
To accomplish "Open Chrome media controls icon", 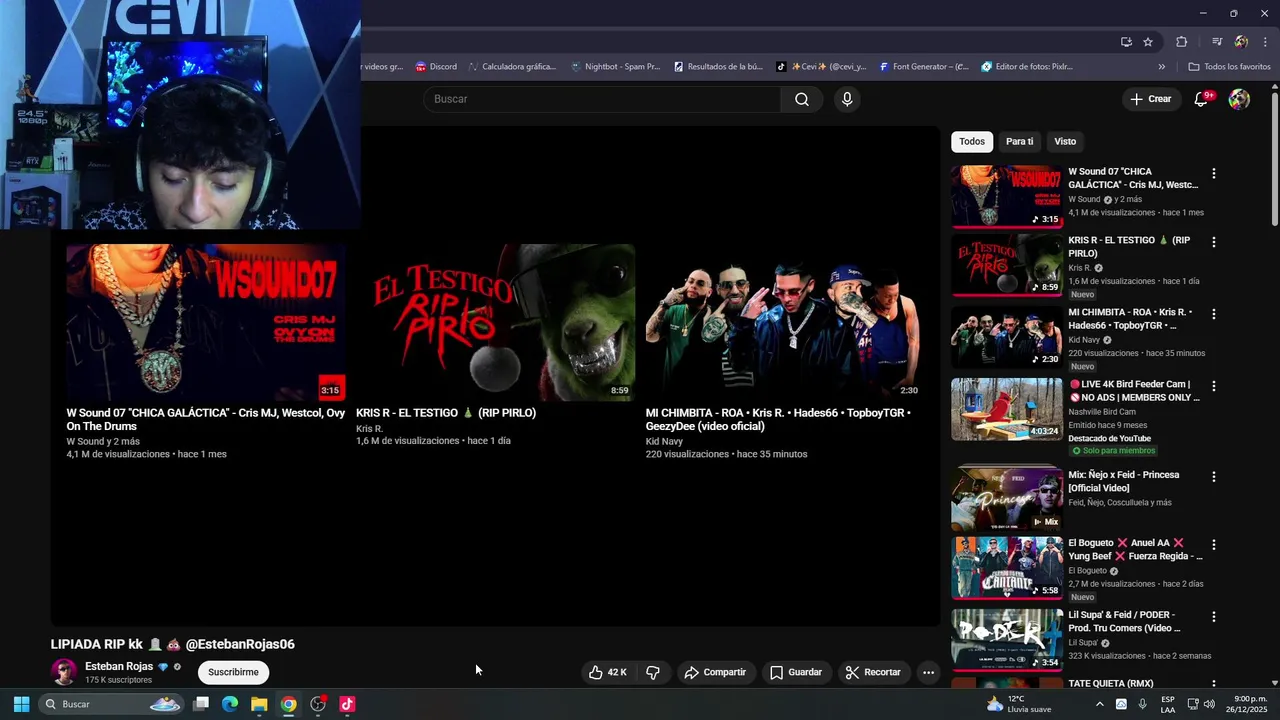I will tap(1216, 42).
